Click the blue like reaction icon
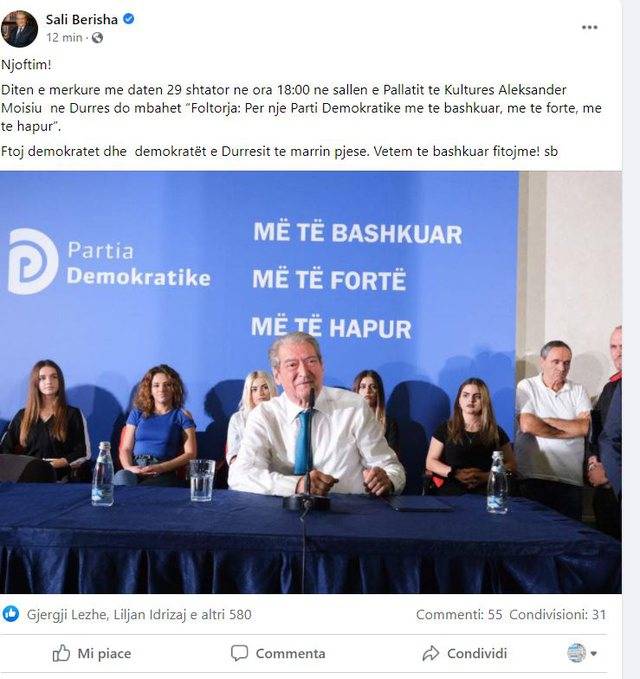The width and height of the screenshot is (640, 679). (11, 614)
